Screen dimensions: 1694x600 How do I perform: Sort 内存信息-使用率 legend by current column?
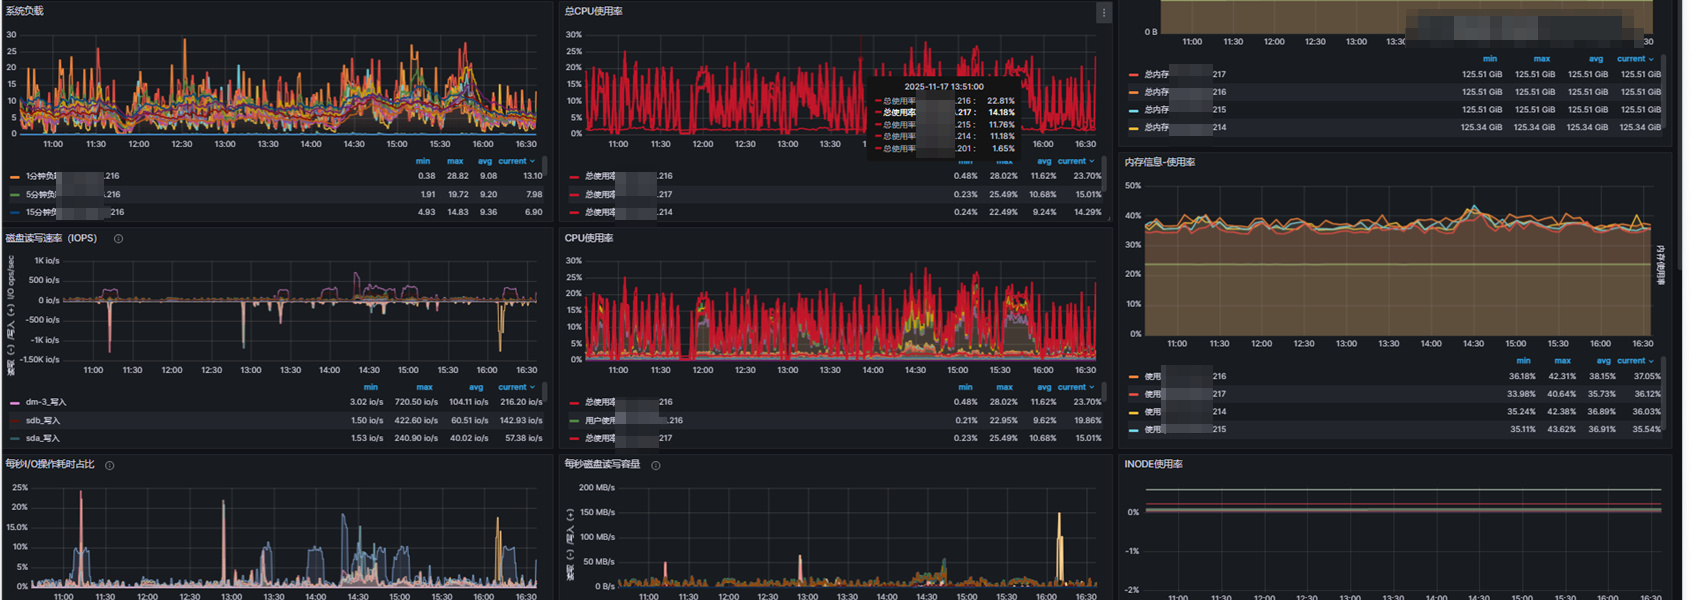1631,361
